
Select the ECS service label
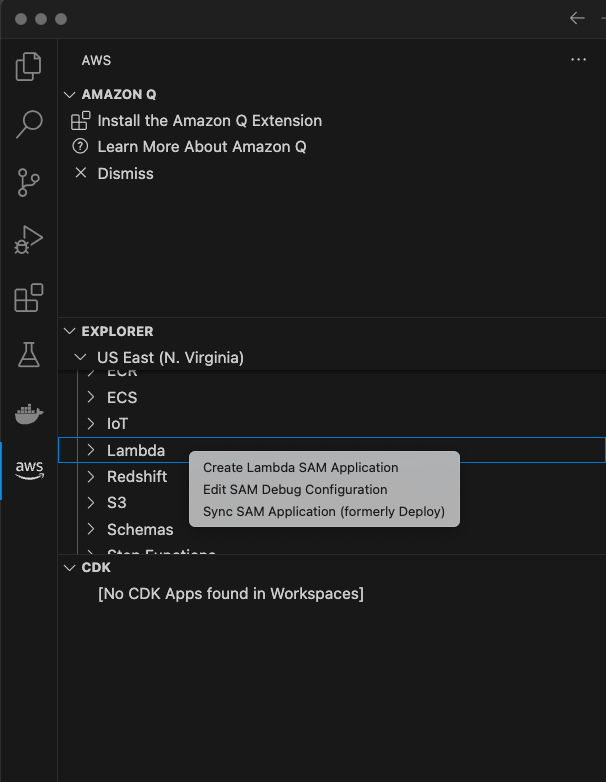coord(122,397)
